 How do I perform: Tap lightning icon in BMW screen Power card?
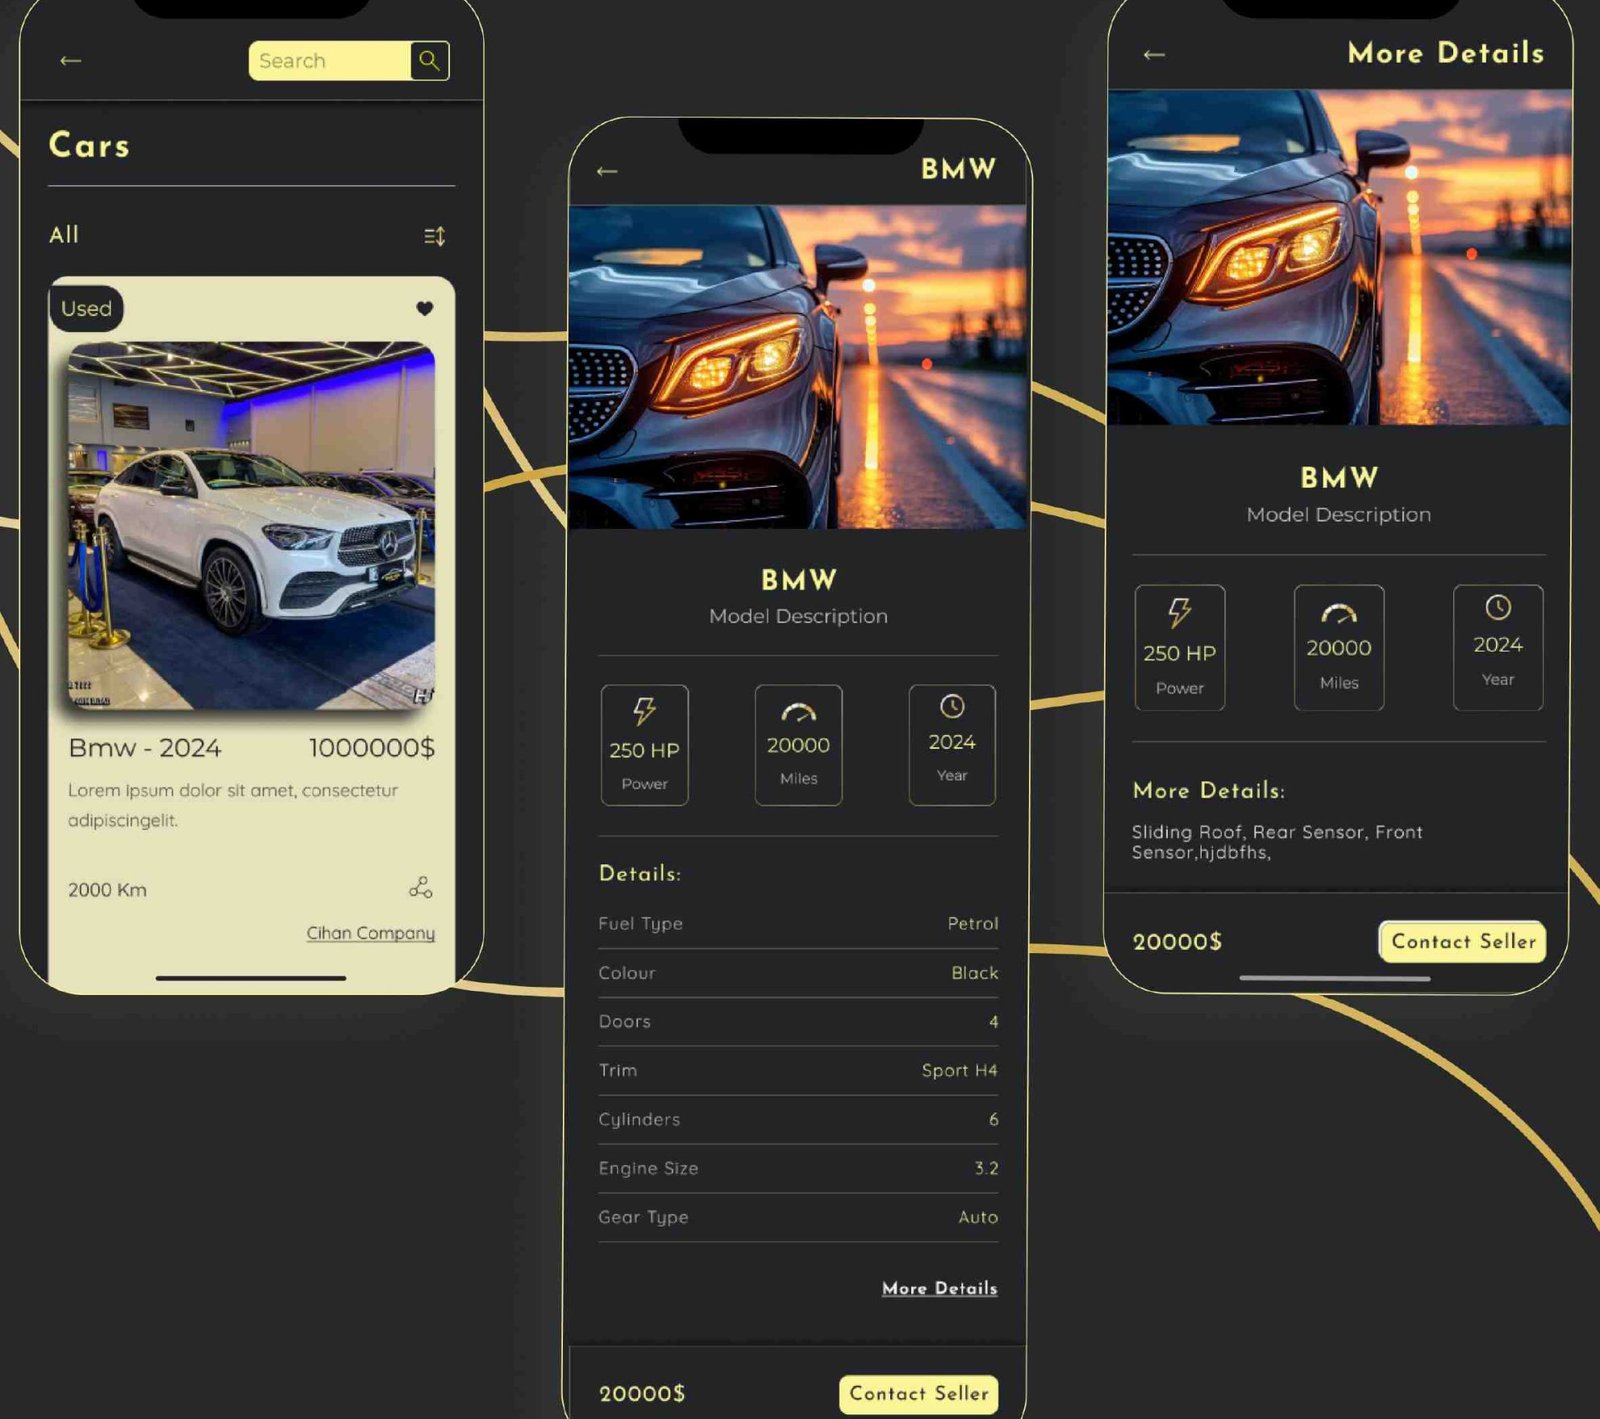[x=644, y=712]
